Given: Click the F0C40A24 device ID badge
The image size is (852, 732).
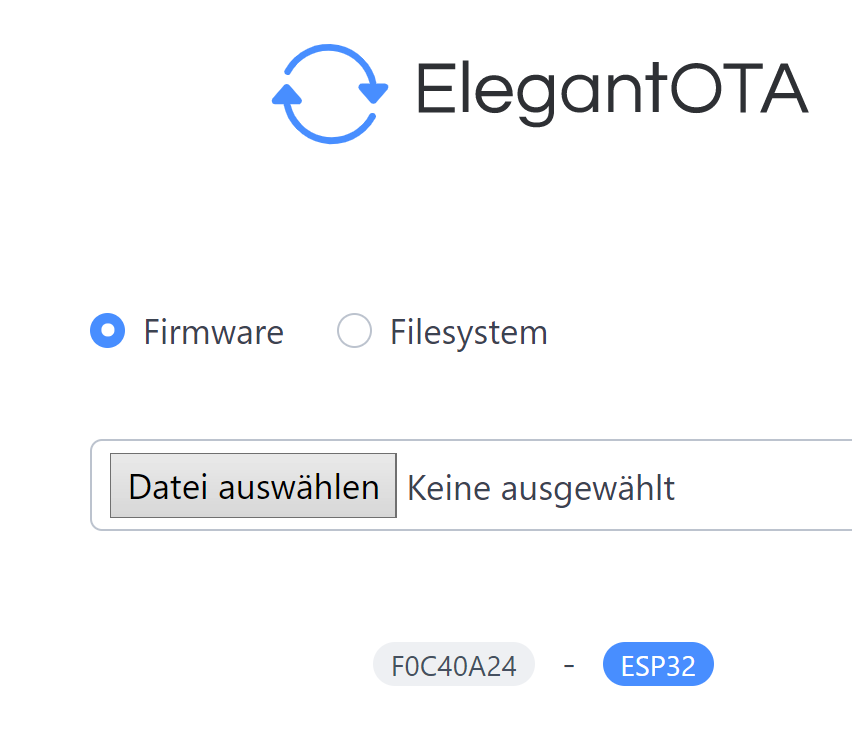Looking at the screenshot, I should coord(454,665).
